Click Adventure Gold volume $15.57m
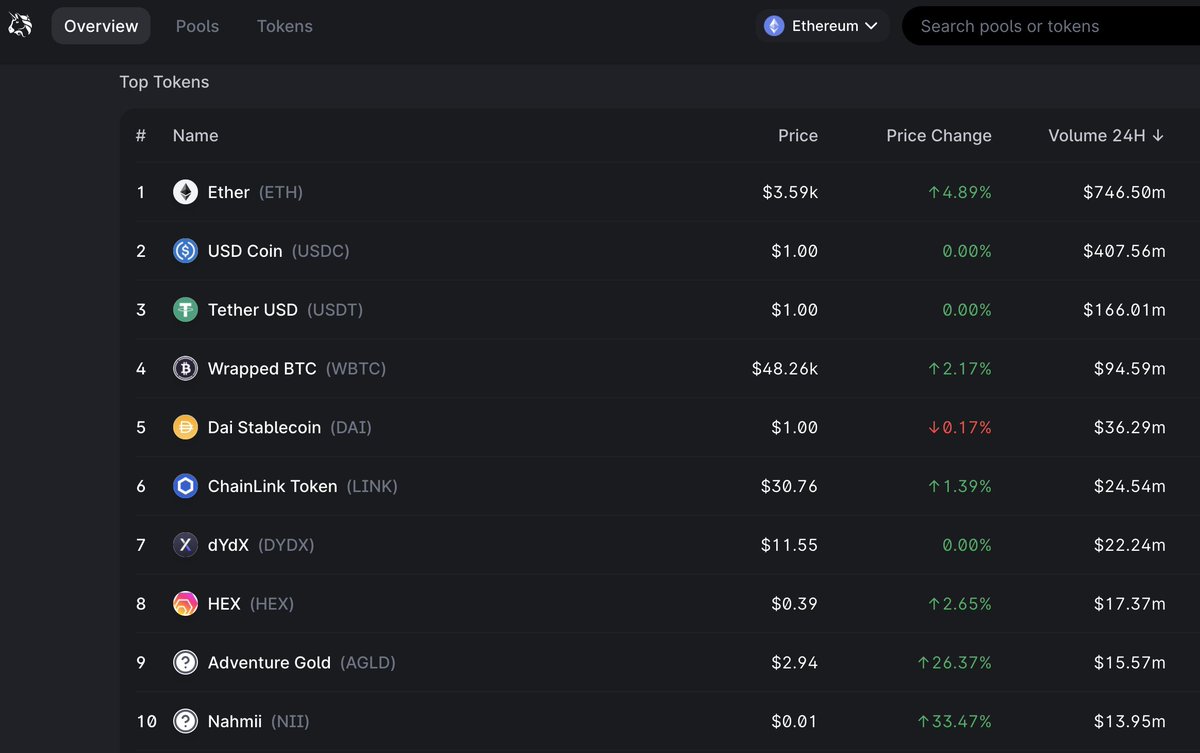The height and width of the screenshot is (753, 1200). 1130,663
